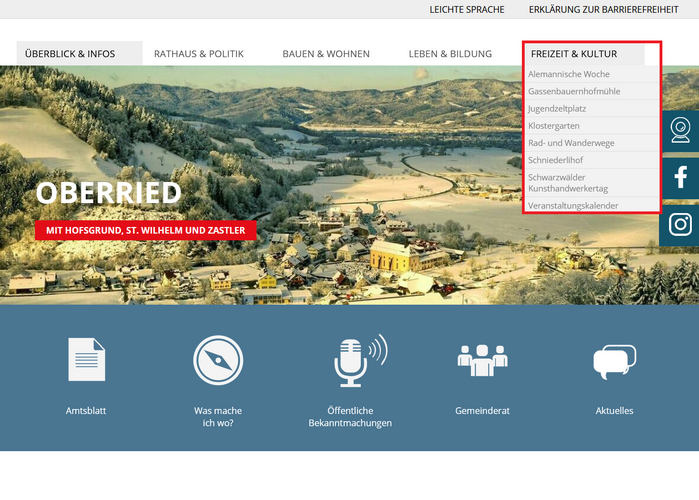Click the Oberried hero title
This screenshot has height=500, width=699.
click(x=109, y=193)
